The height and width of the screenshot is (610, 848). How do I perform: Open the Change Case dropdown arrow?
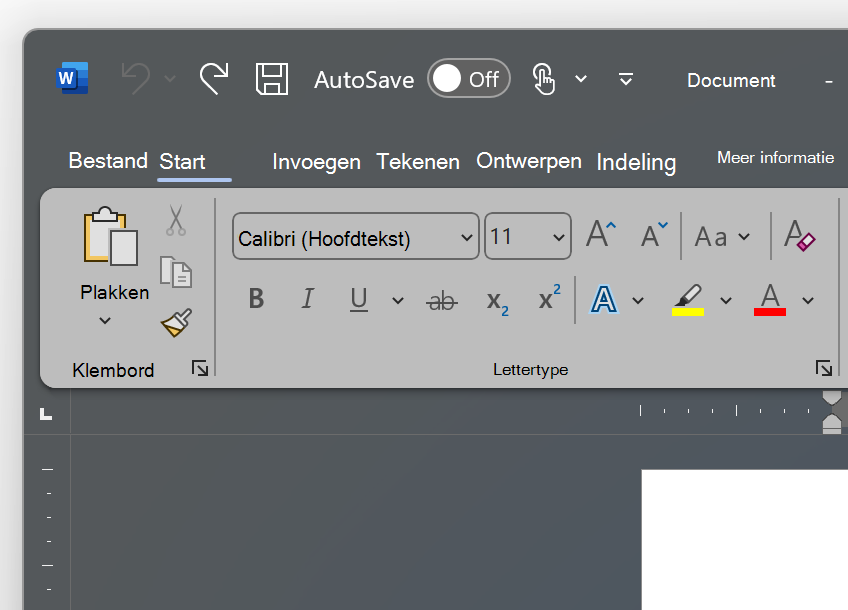pyautogui.click(x=744, y=237)
